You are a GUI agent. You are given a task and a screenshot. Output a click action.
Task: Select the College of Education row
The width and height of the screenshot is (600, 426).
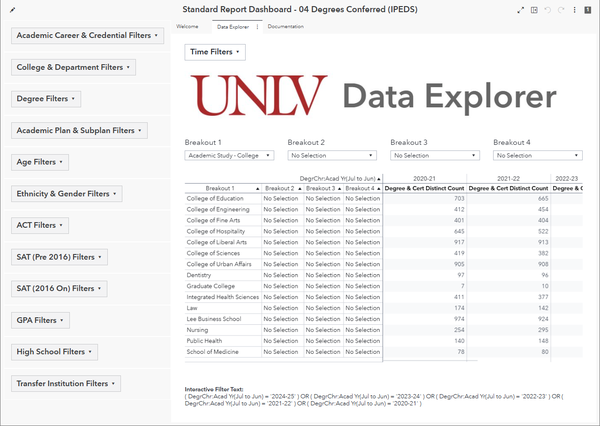click(x=215, y=199)
